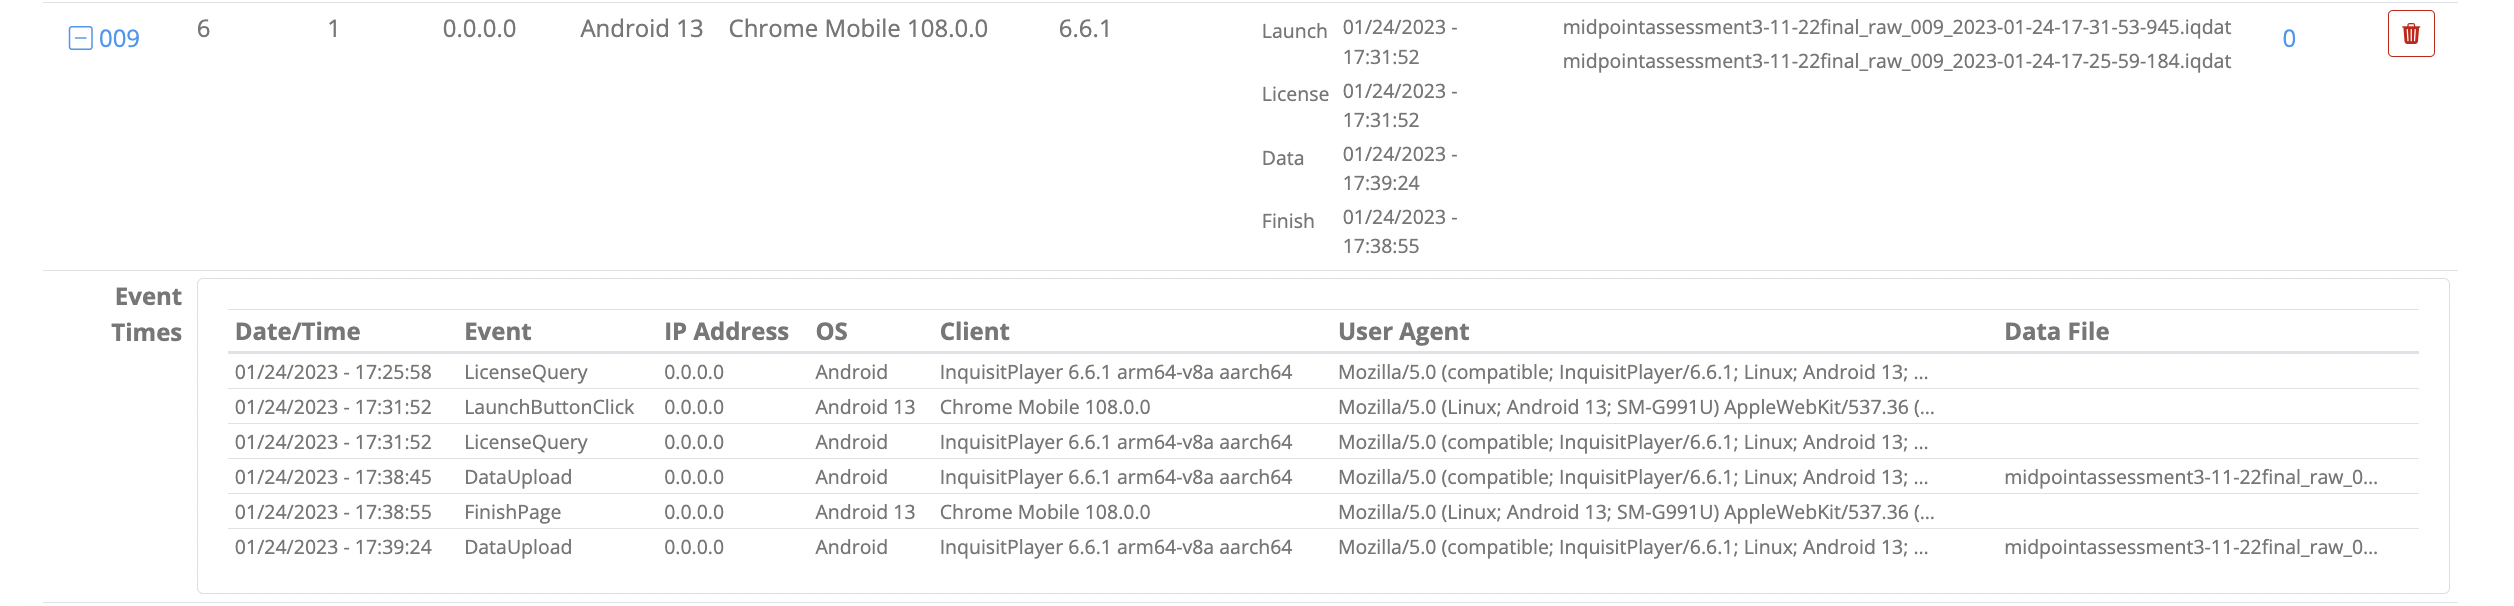Click the OS column header
Viewport: 2514px width, 606px height.
point(831,332)
